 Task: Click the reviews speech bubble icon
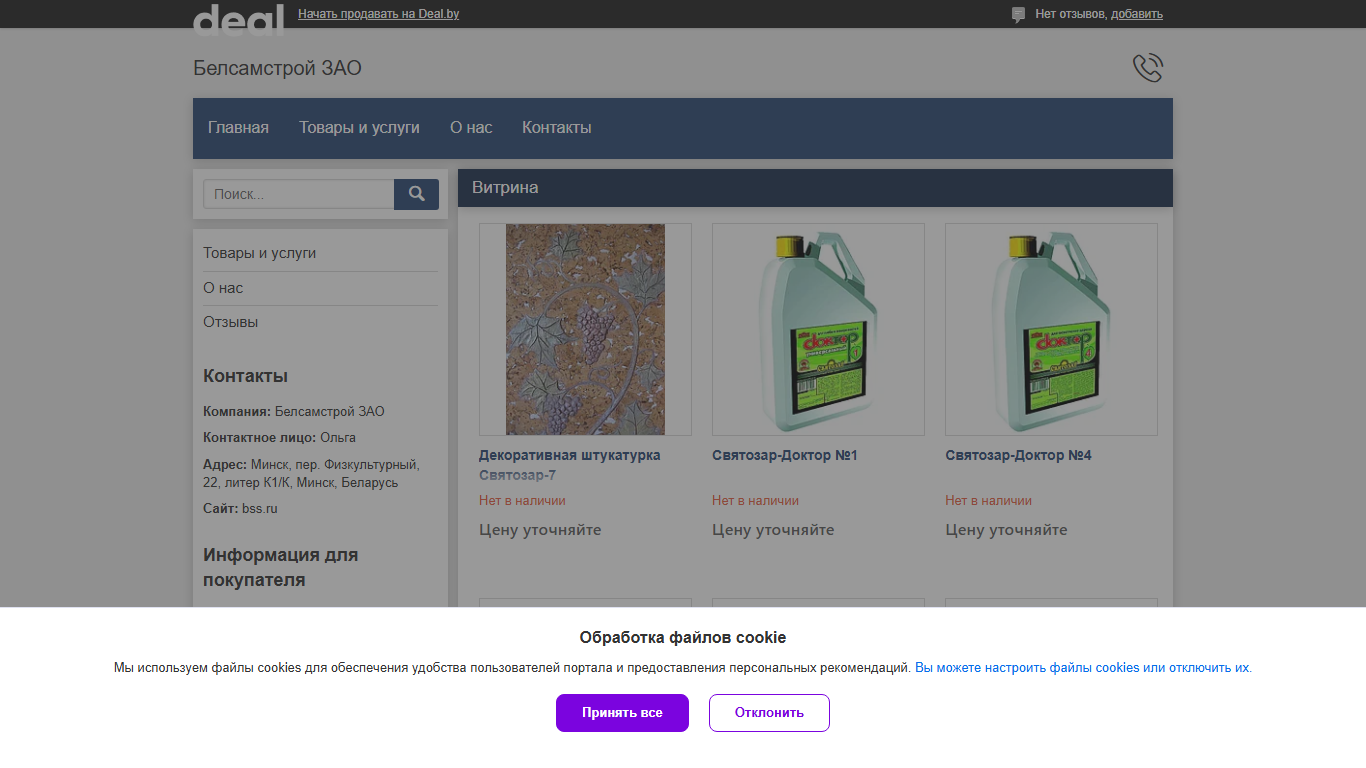pos(1018,15)
